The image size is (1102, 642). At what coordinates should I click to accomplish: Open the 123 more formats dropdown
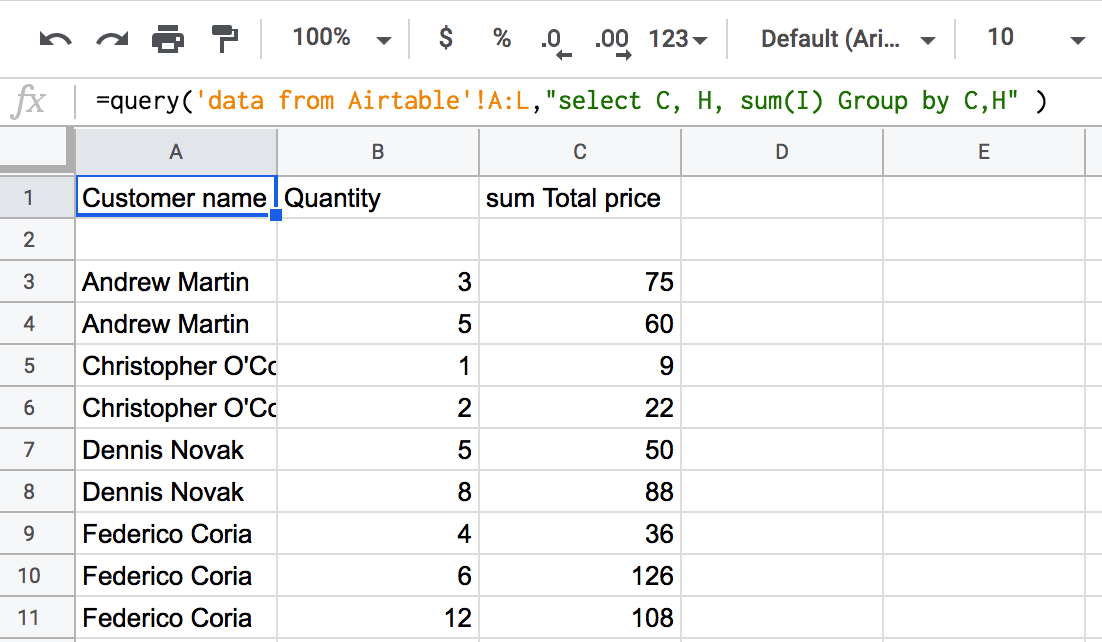click(x=678, y=39)
